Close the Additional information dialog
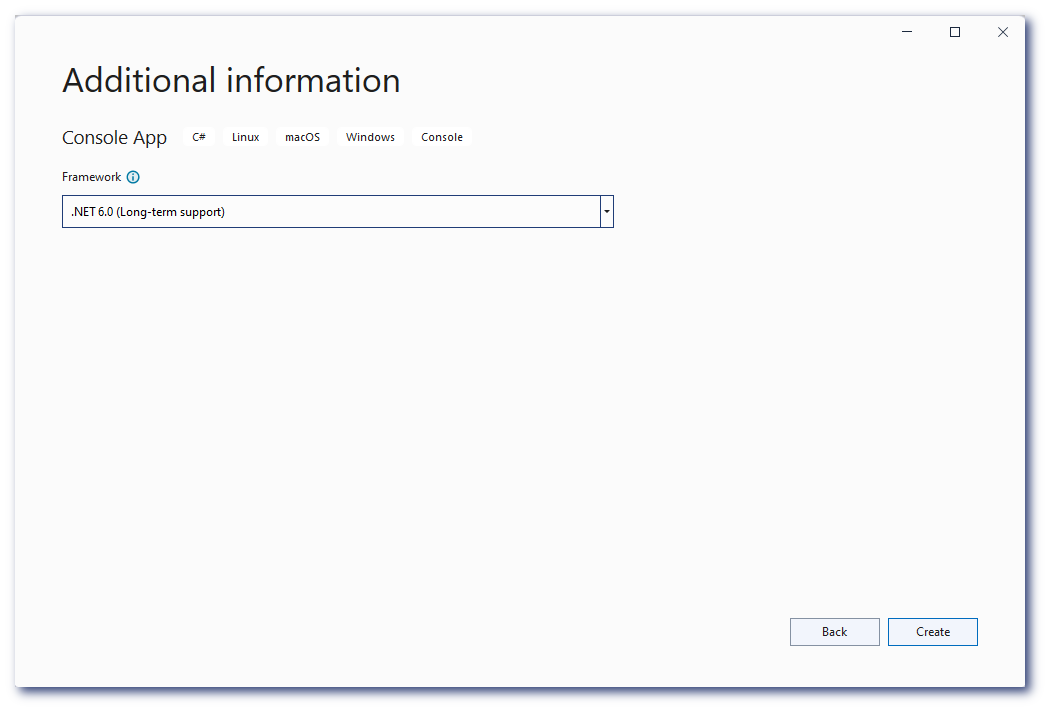 (1002, 32)
